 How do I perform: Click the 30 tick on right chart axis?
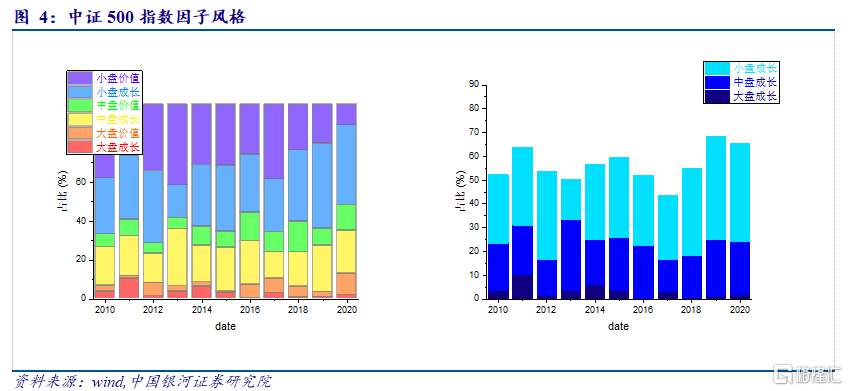tap(474, 227)
